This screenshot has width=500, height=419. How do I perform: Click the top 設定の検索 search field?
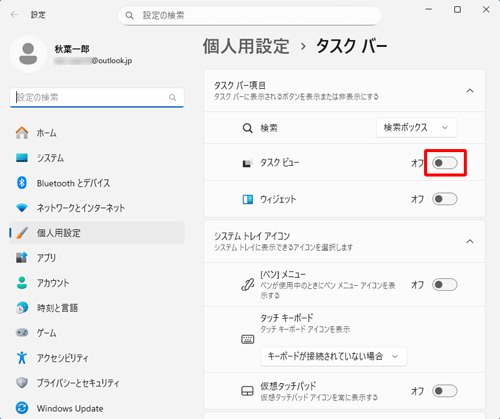point(250,15)
